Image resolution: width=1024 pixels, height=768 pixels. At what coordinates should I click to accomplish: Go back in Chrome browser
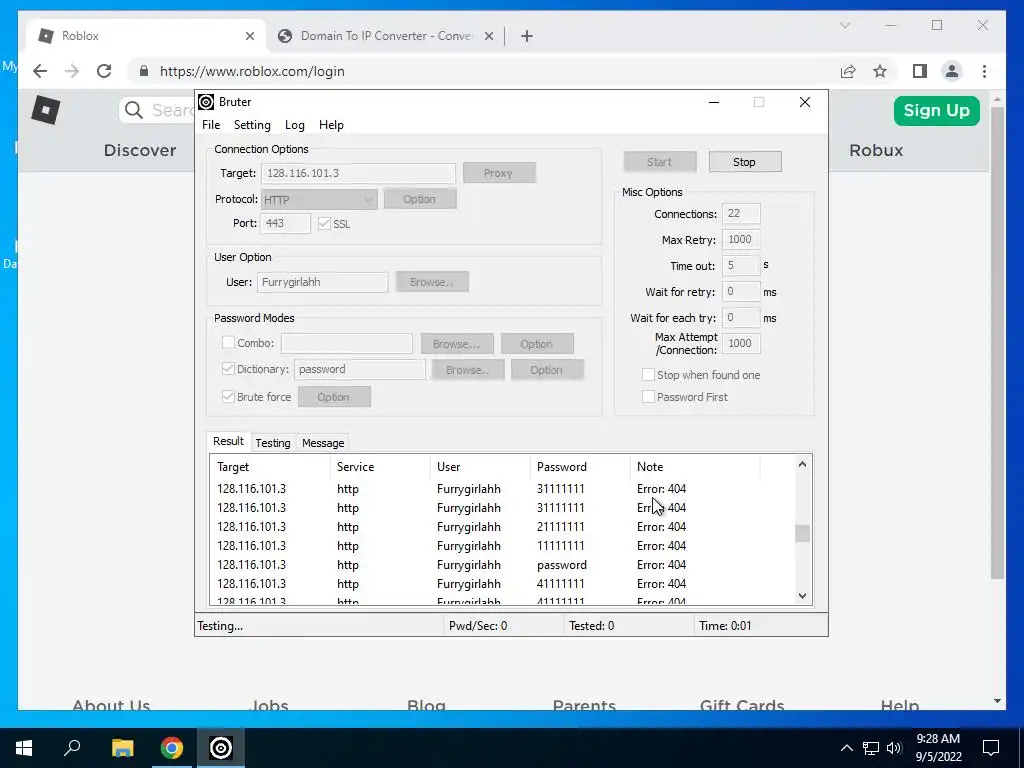(x=40, y=71)
